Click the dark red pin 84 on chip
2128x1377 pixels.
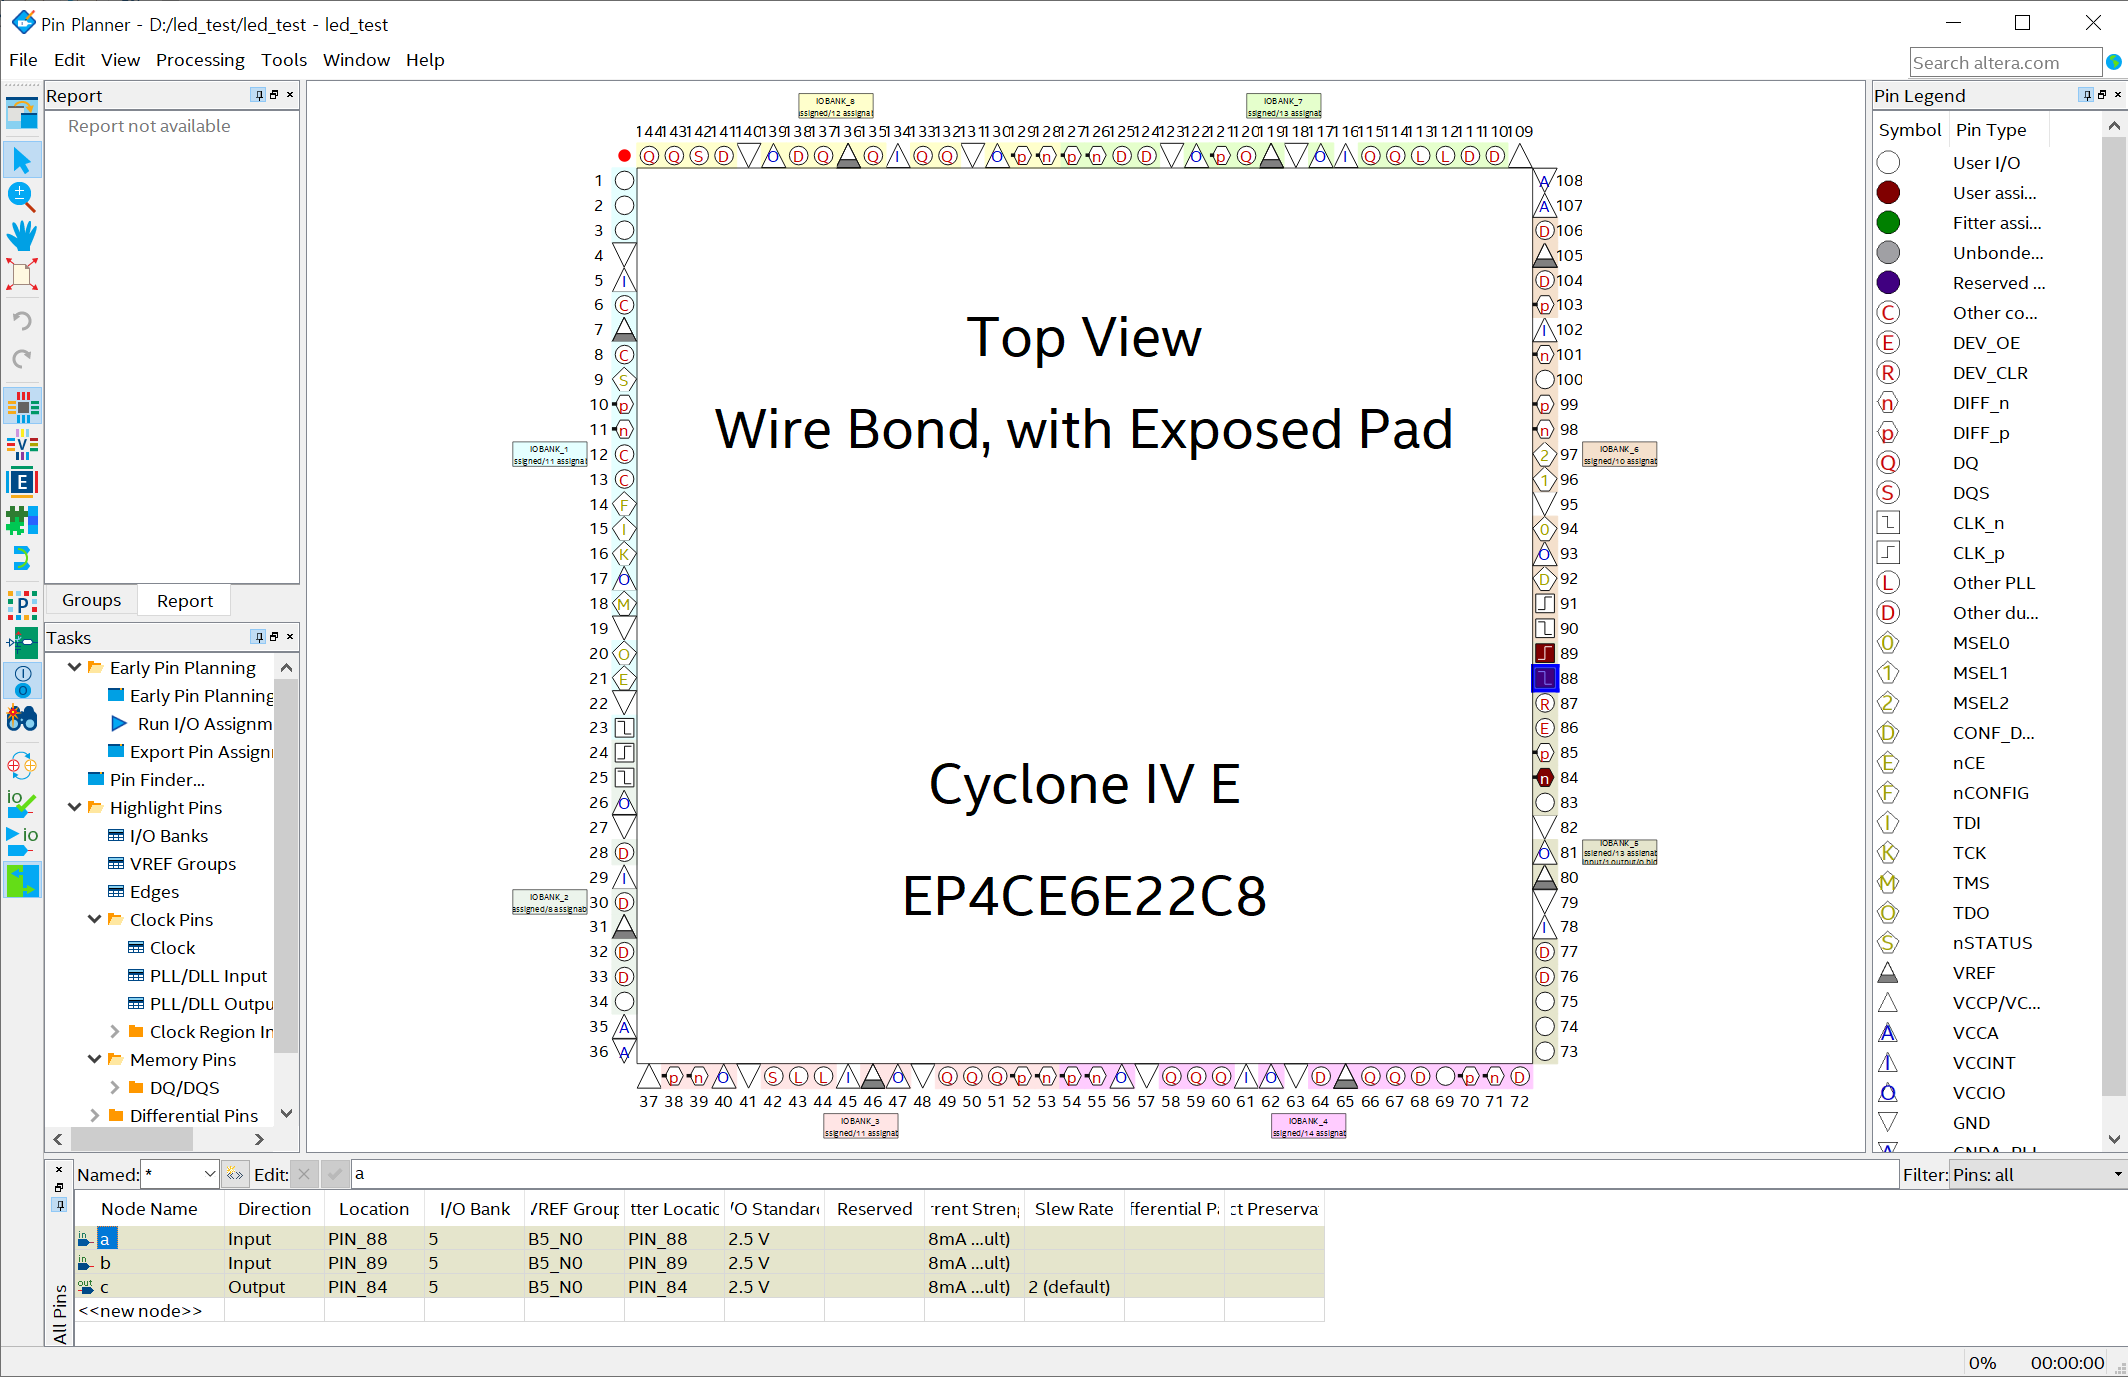click(x=1545, y=777)
